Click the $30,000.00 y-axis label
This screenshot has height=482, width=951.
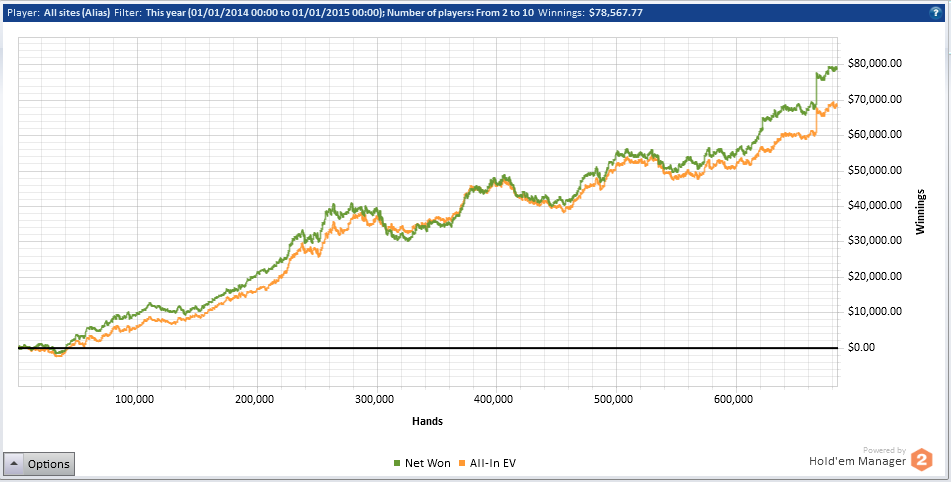[x=874, y=241]
